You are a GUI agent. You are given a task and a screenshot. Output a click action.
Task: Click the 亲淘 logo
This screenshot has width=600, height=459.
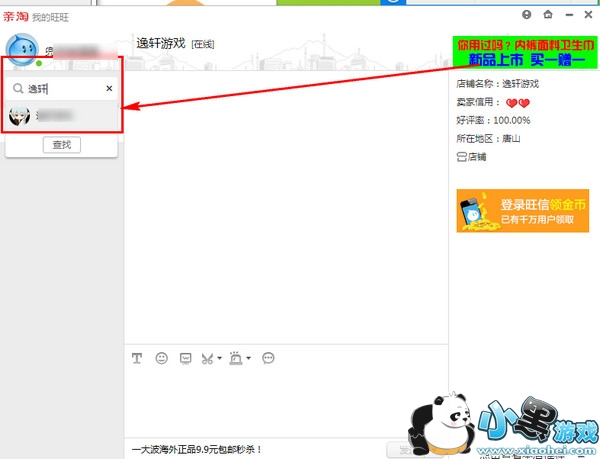(16, 16)
